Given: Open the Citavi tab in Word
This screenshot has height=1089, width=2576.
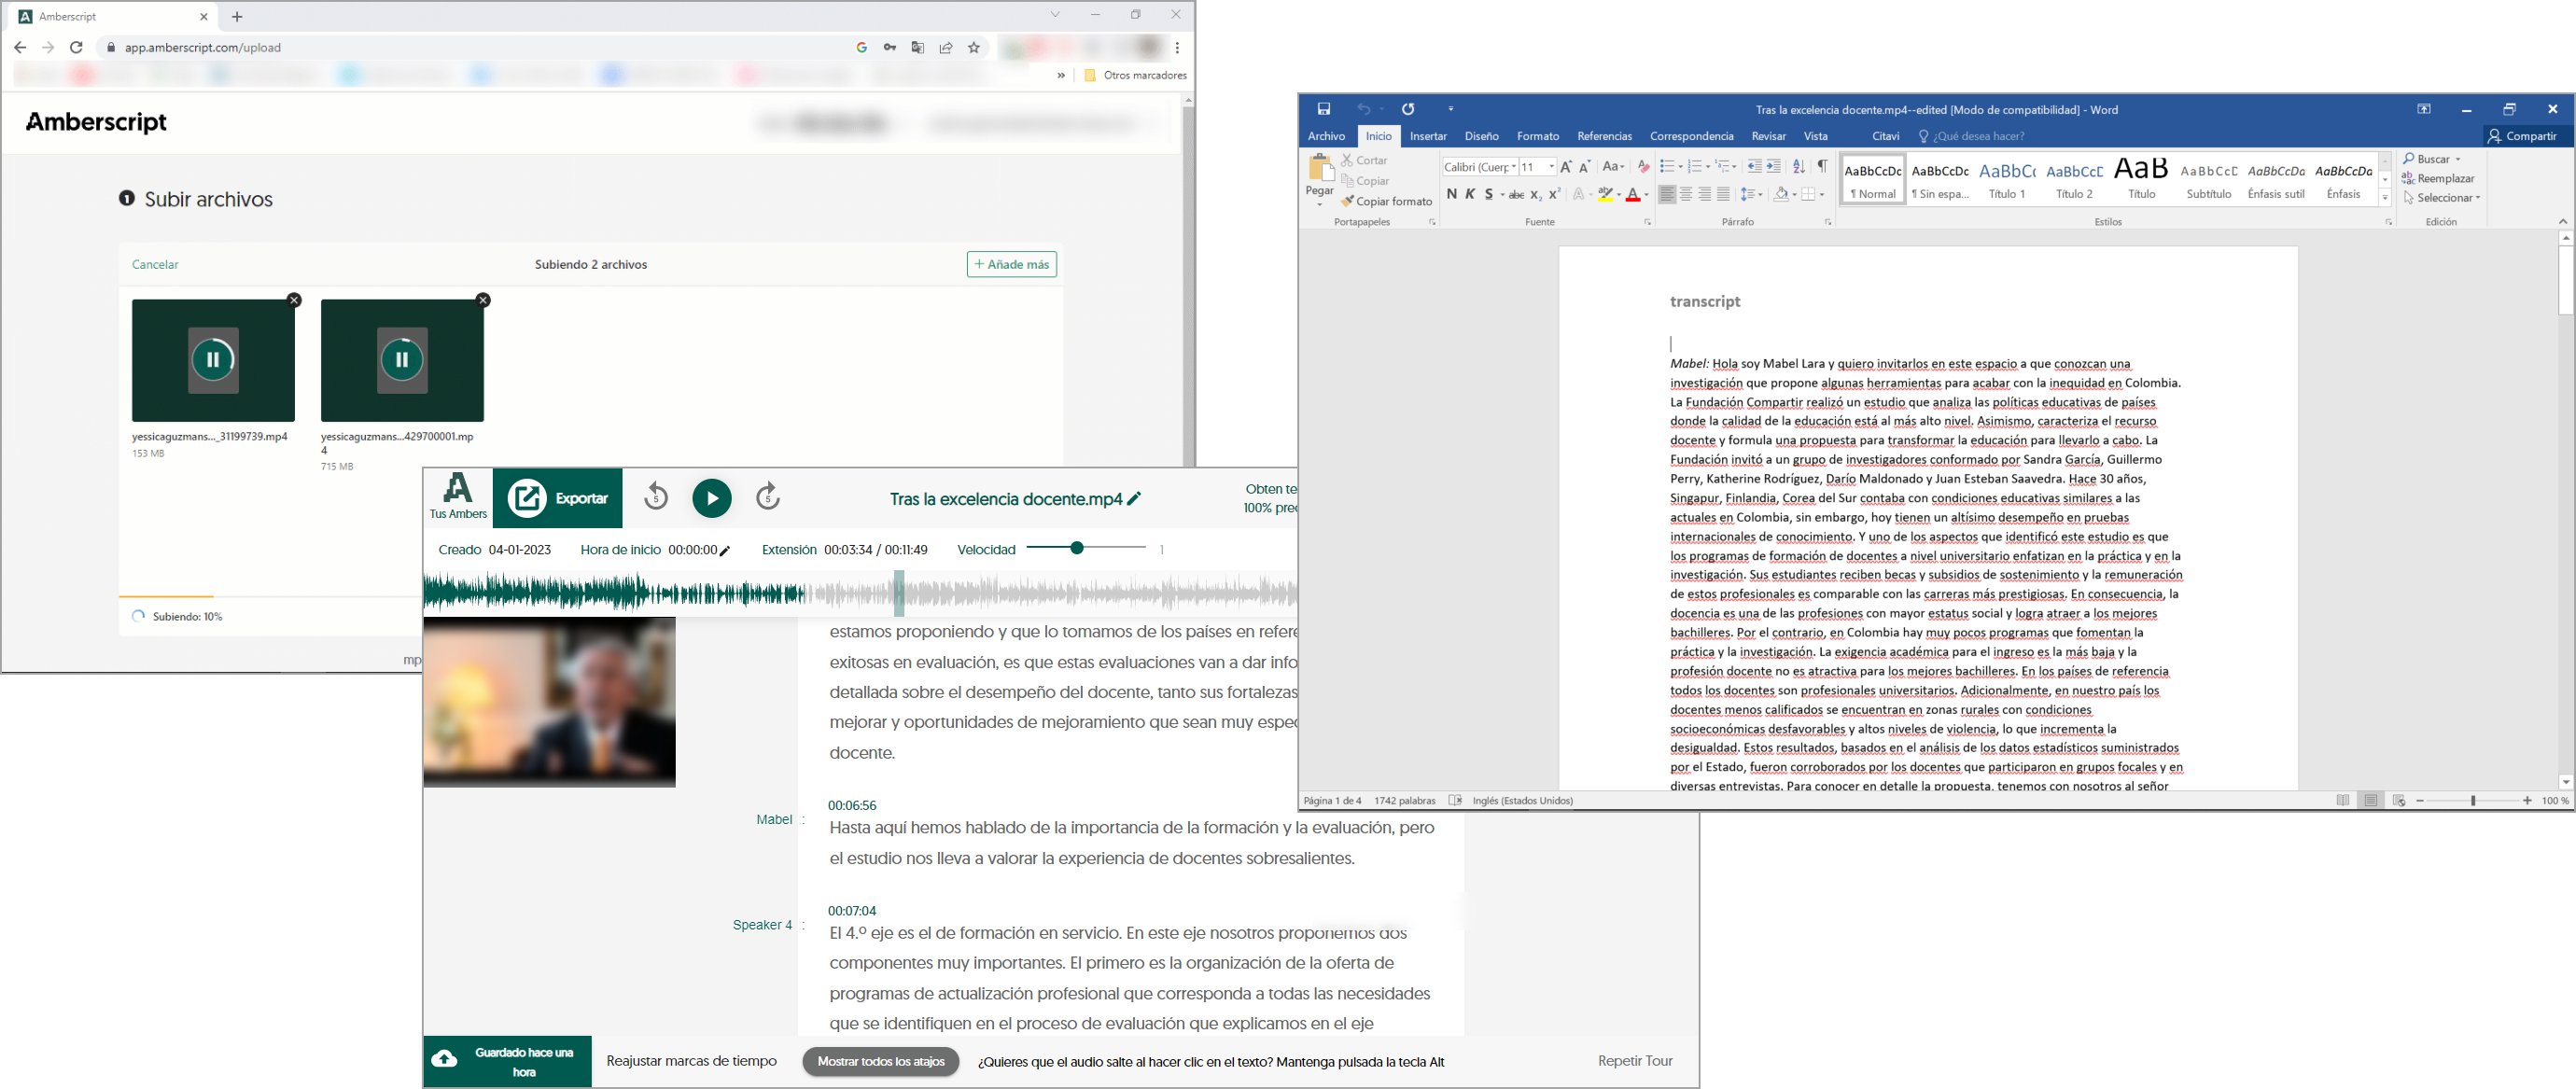Looking at the screenshot, I should click(x=1885, y=136).
